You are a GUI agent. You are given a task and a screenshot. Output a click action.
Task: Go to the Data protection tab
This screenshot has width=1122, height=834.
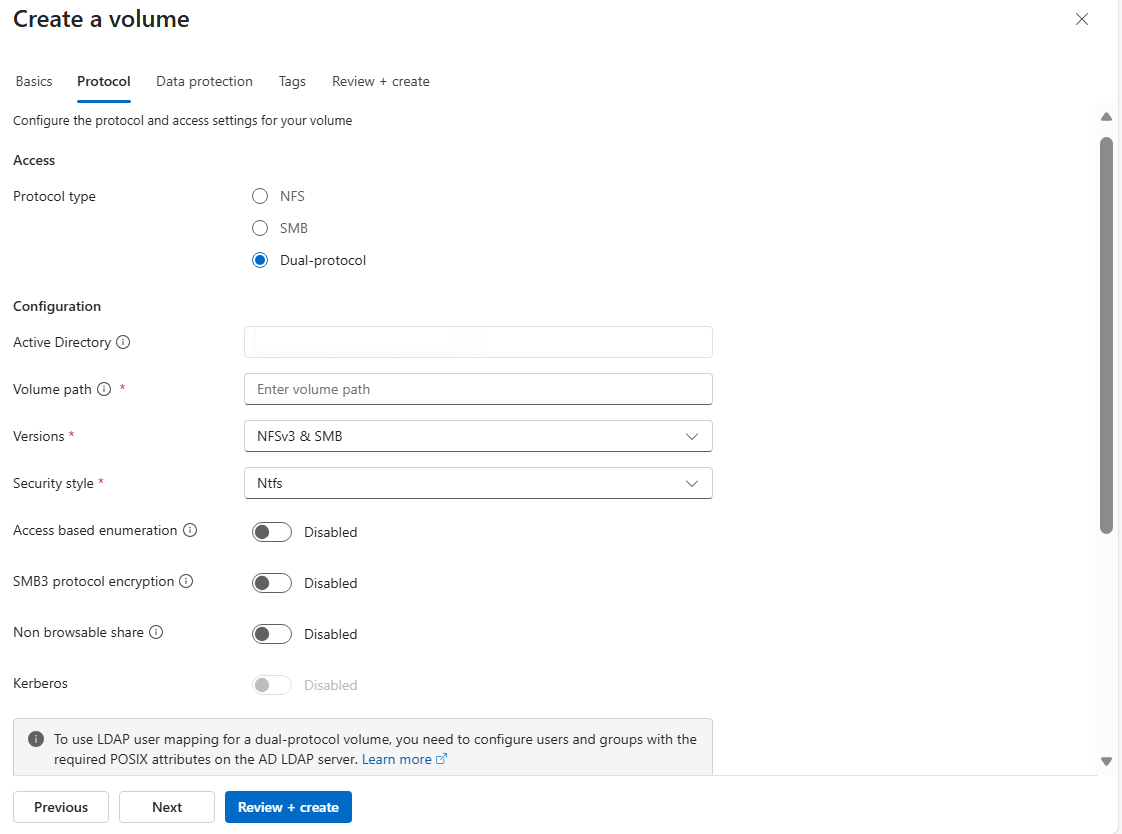pyautogui.click(x=205, y=82)
